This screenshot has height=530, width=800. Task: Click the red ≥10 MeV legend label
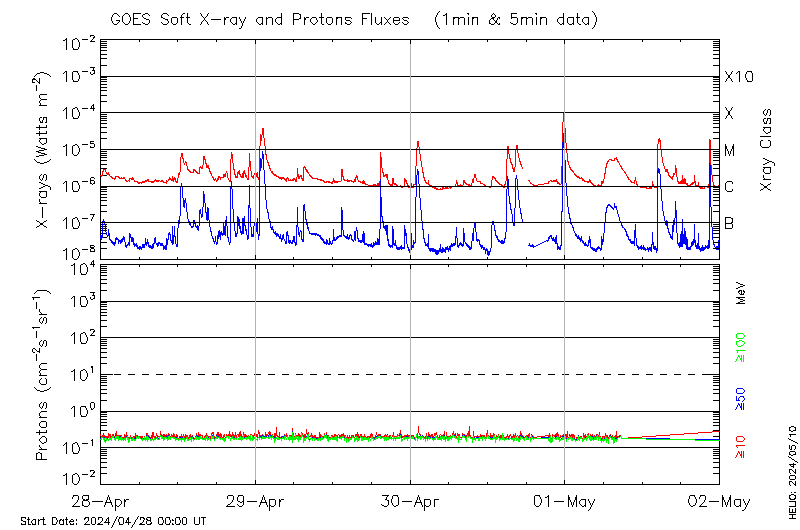click(x=741, y=447)
